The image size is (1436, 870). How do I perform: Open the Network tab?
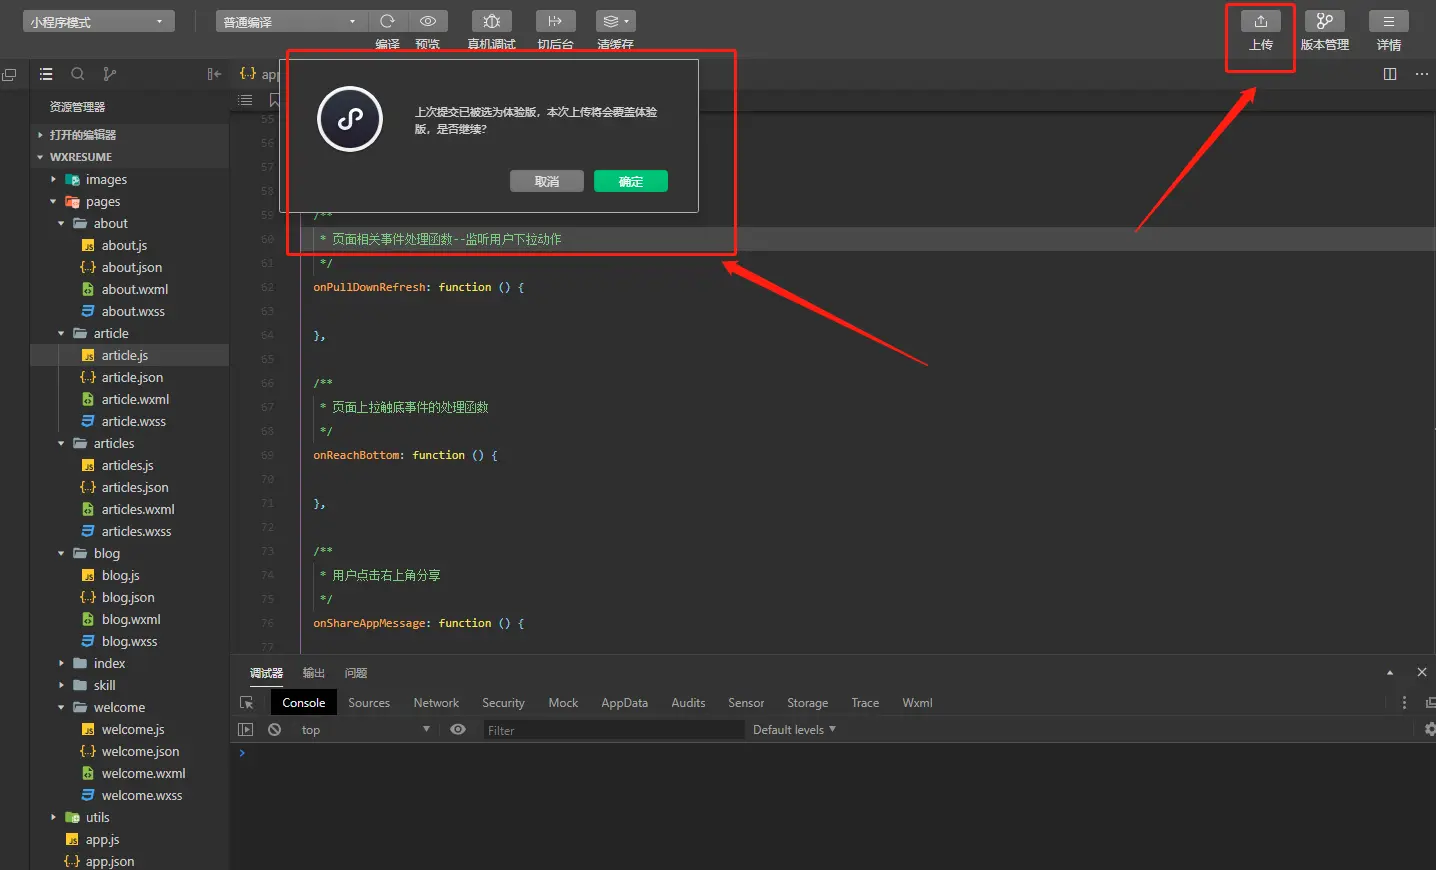(x=436, y=703)
